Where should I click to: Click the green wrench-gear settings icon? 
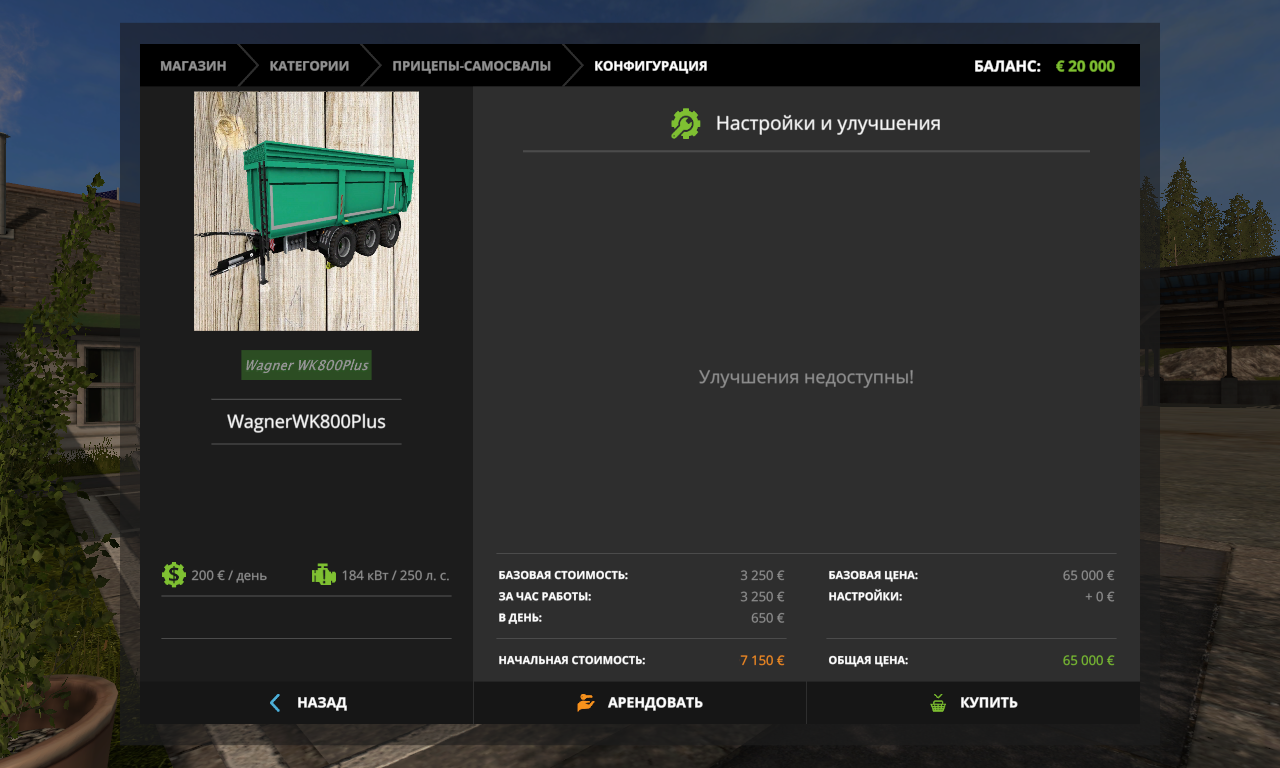[685, 124]
